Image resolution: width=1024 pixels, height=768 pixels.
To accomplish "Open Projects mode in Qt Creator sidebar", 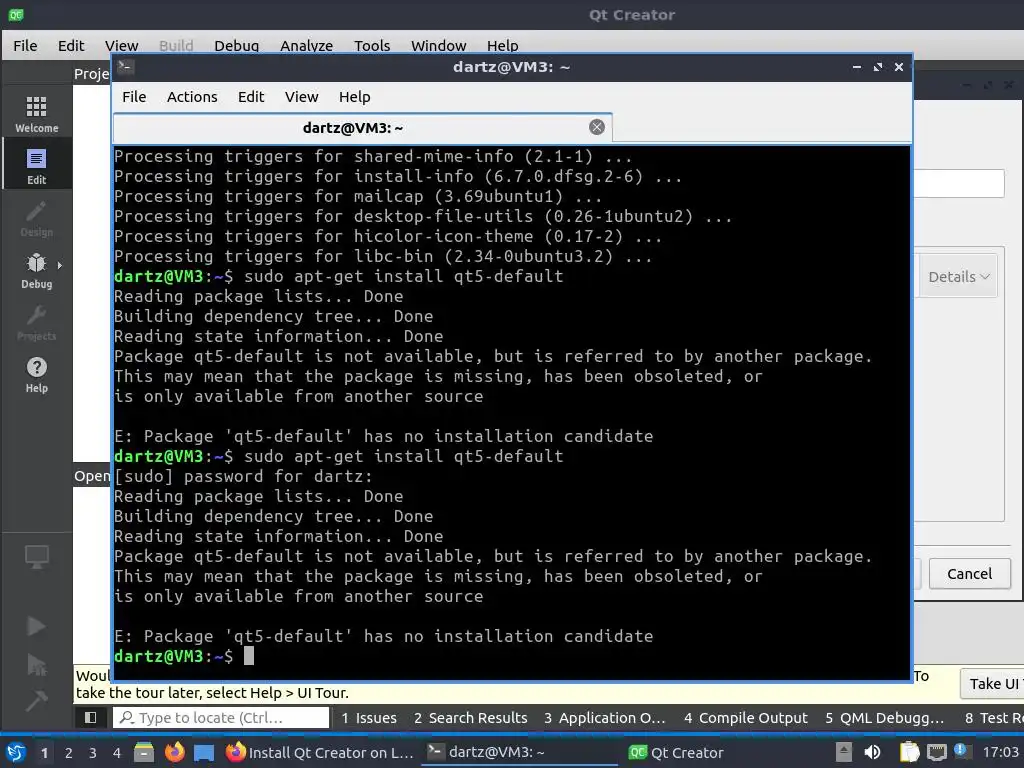I will pyautogui.click(x=37, y=323).
